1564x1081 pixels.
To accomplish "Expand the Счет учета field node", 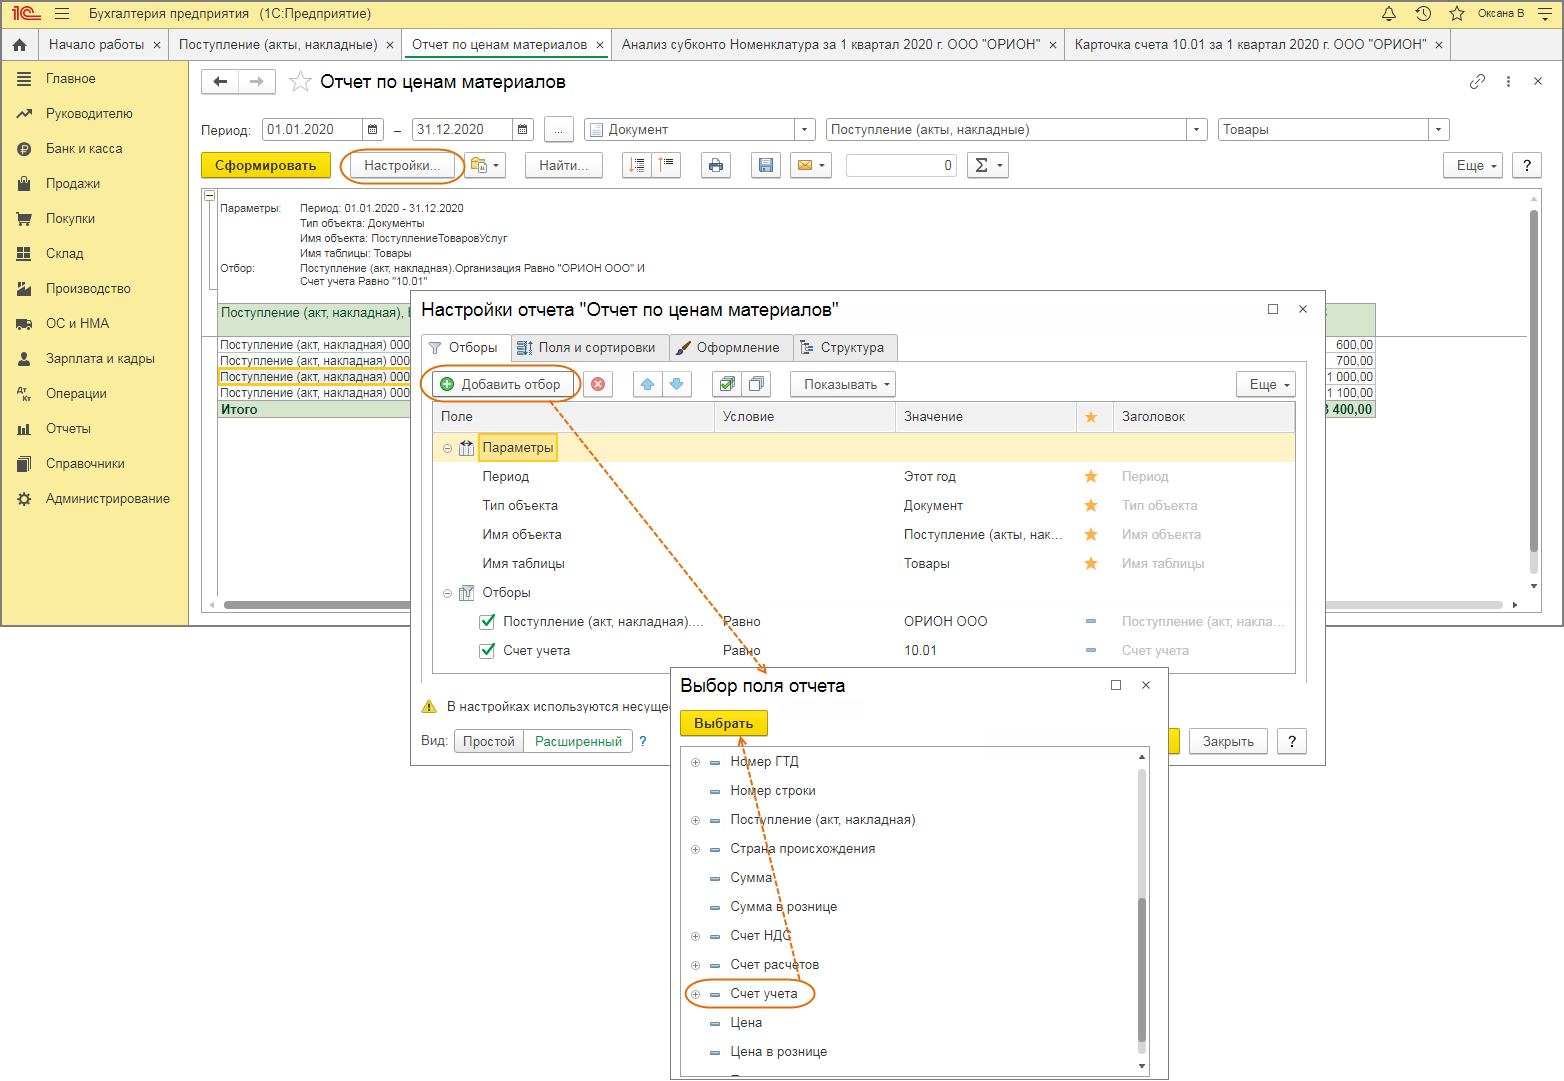I will pyautogui.click(x=695, y=995).
